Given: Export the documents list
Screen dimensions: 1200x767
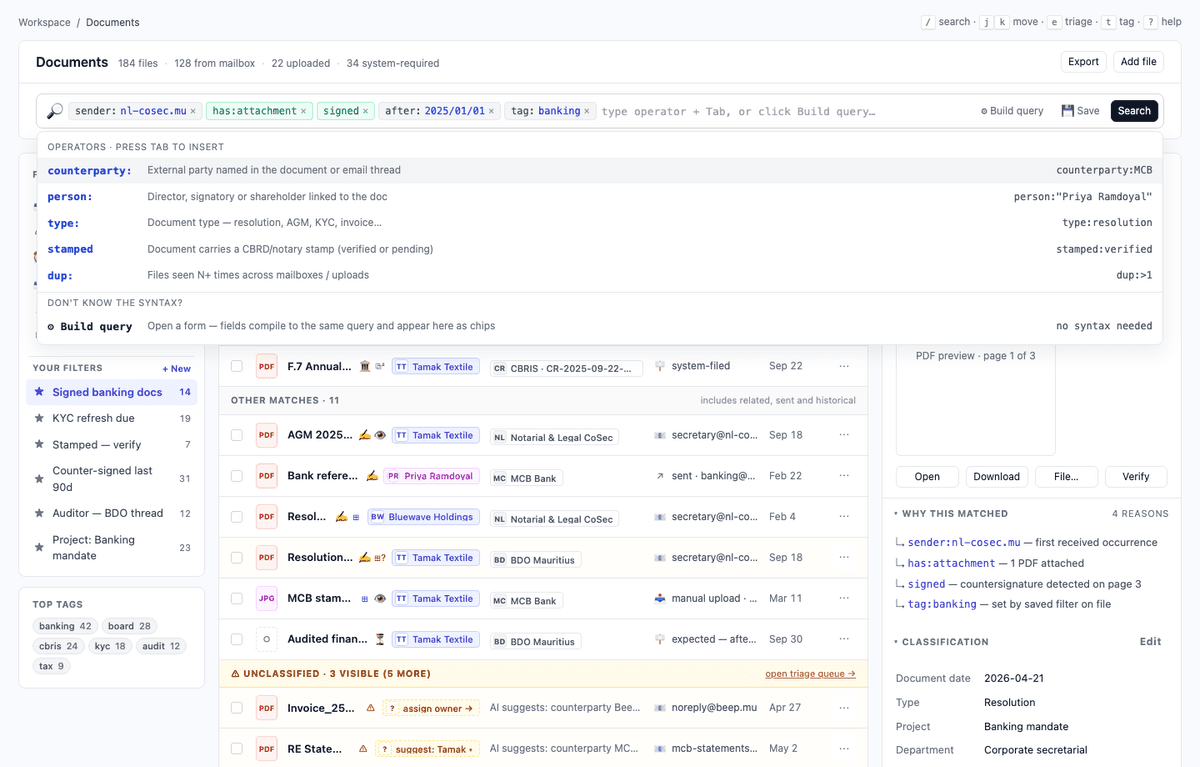Looking at the screenshot, I should point(1083,62).
